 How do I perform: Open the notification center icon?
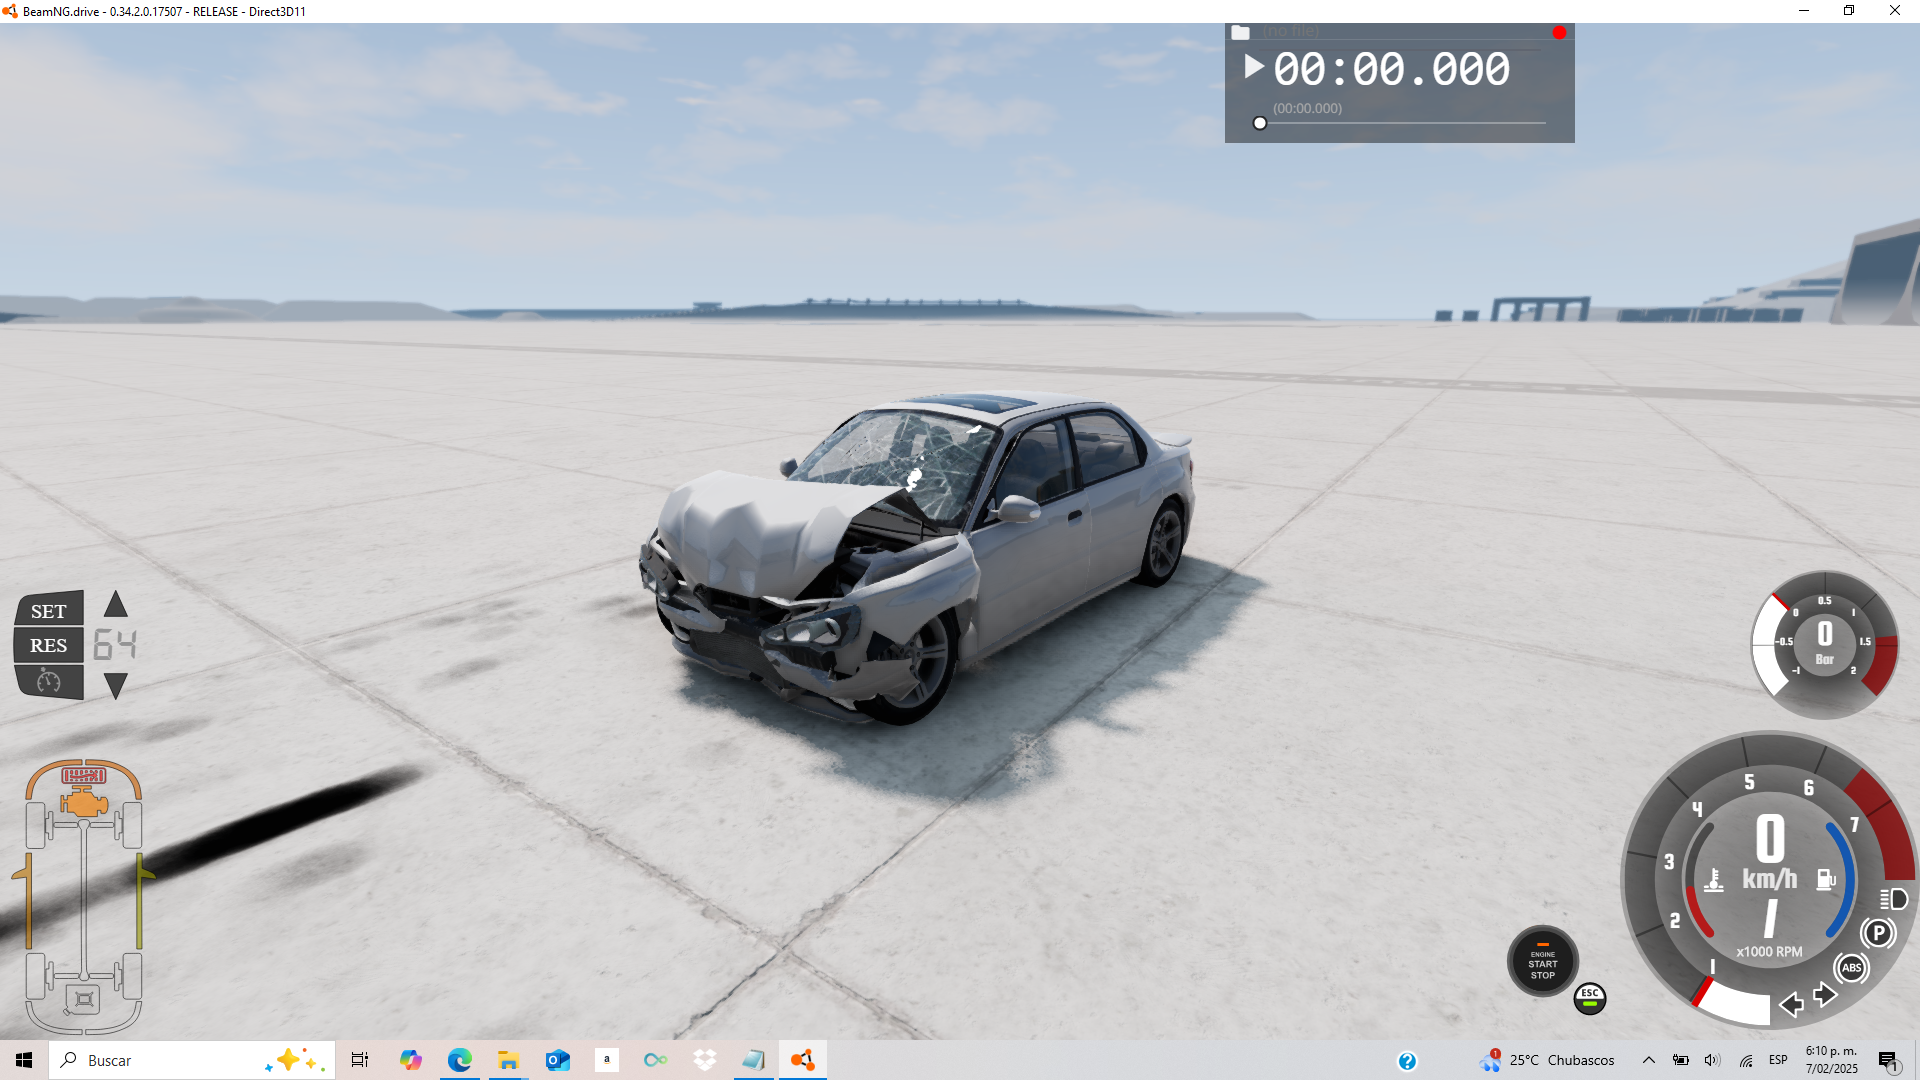click(1888, 1060)
